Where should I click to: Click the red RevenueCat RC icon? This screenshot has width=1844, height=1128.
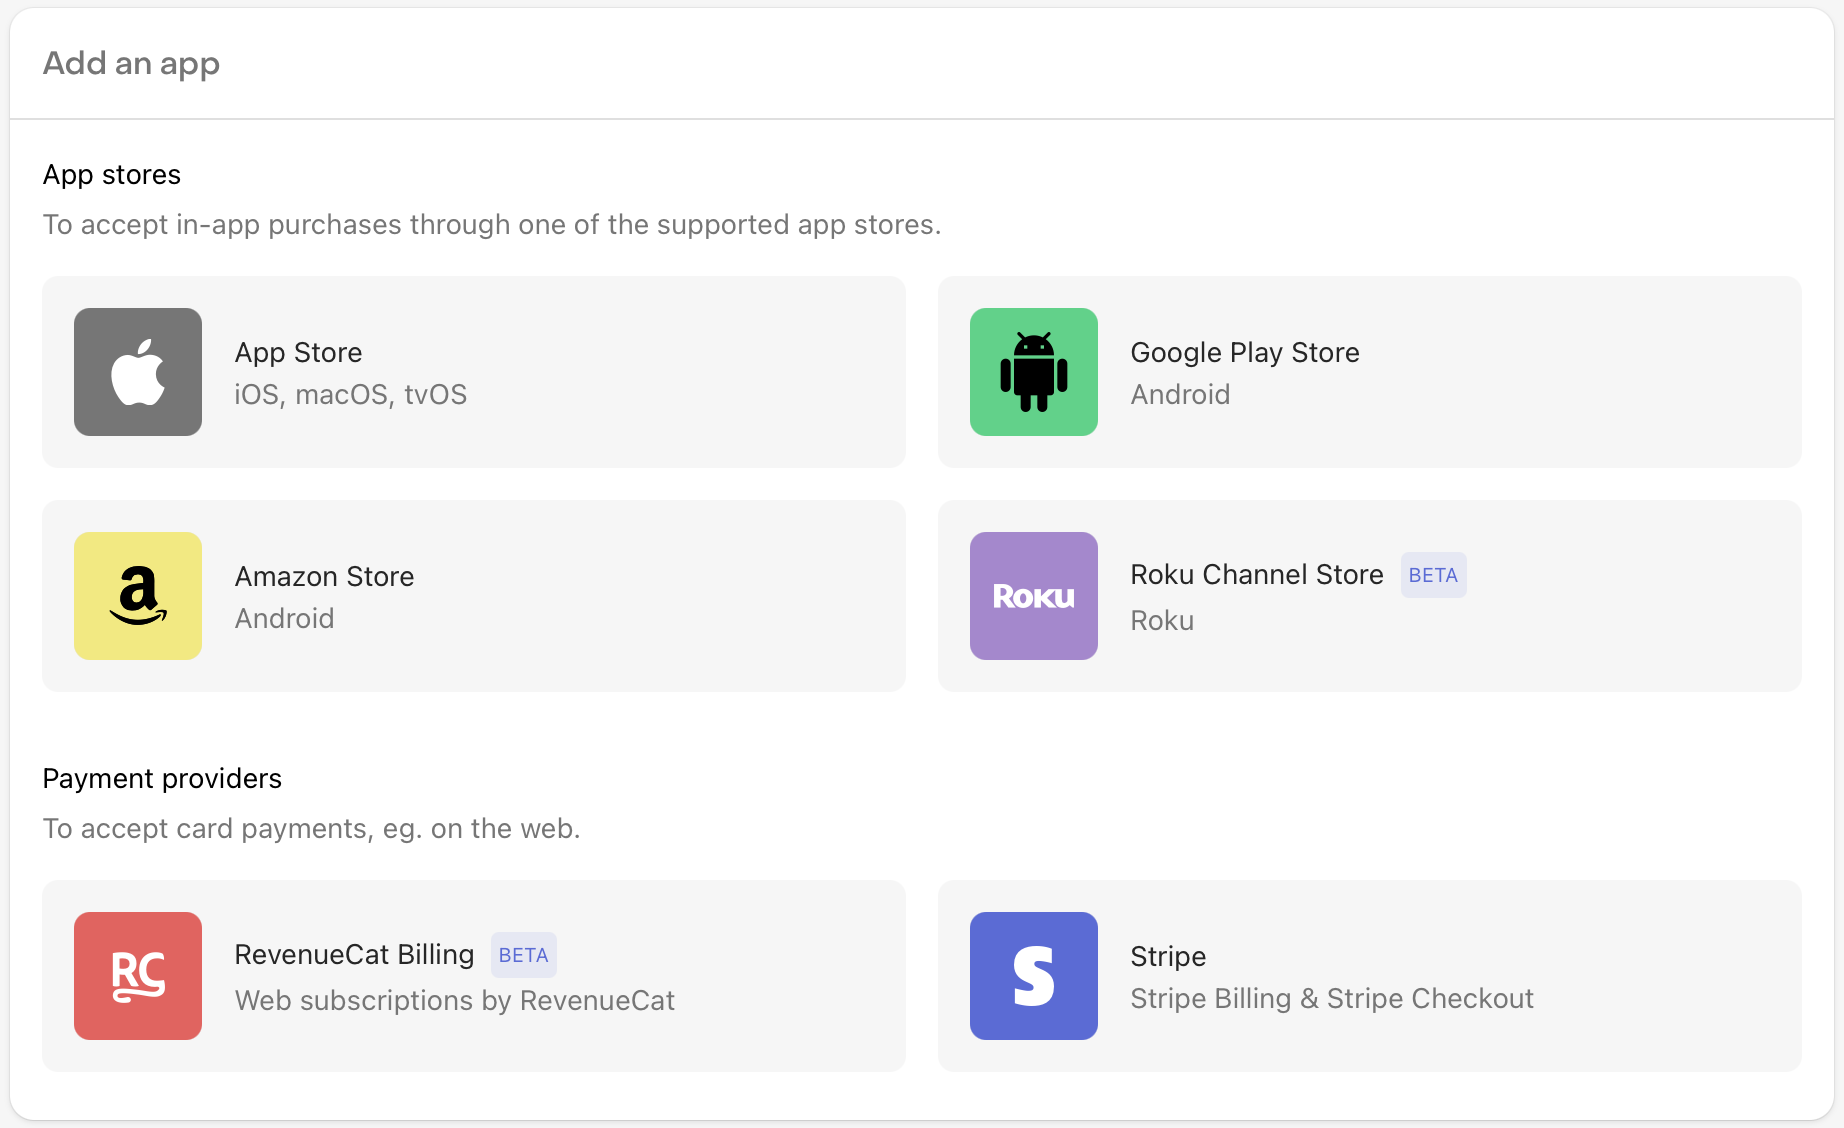pos(138,976)
